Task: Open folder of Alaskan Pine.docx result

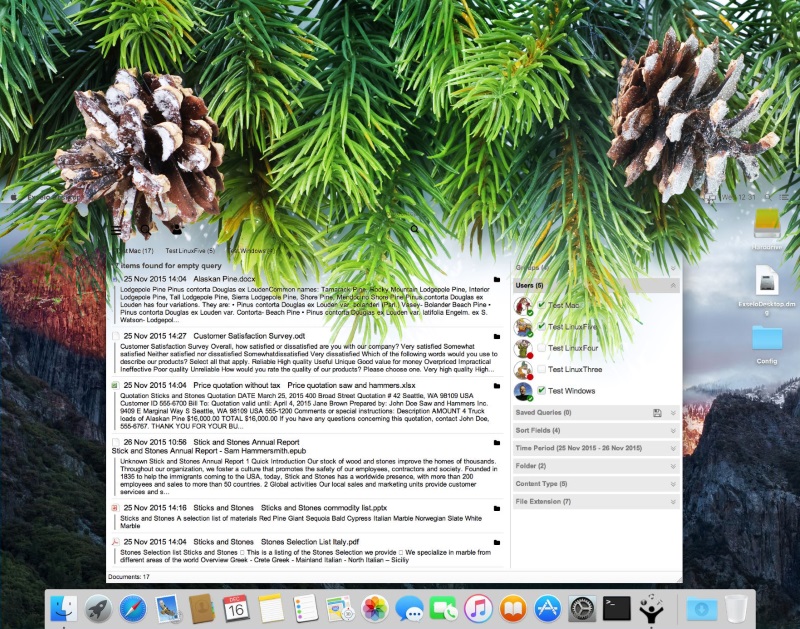Action: 497,280
